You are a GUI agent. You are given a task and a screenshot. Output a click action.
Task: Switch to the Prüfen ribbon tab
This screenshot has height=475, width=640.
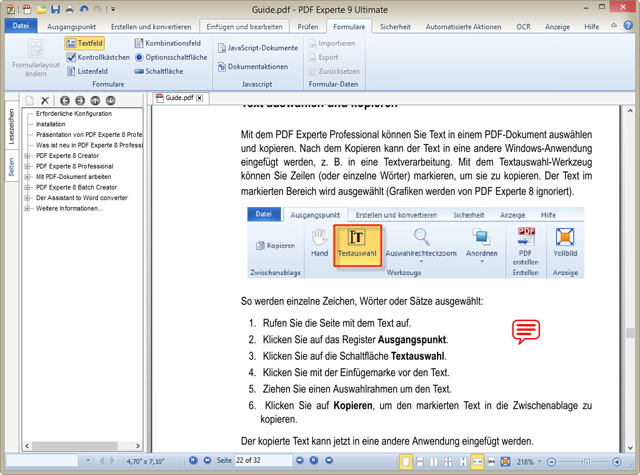point(307,27)
